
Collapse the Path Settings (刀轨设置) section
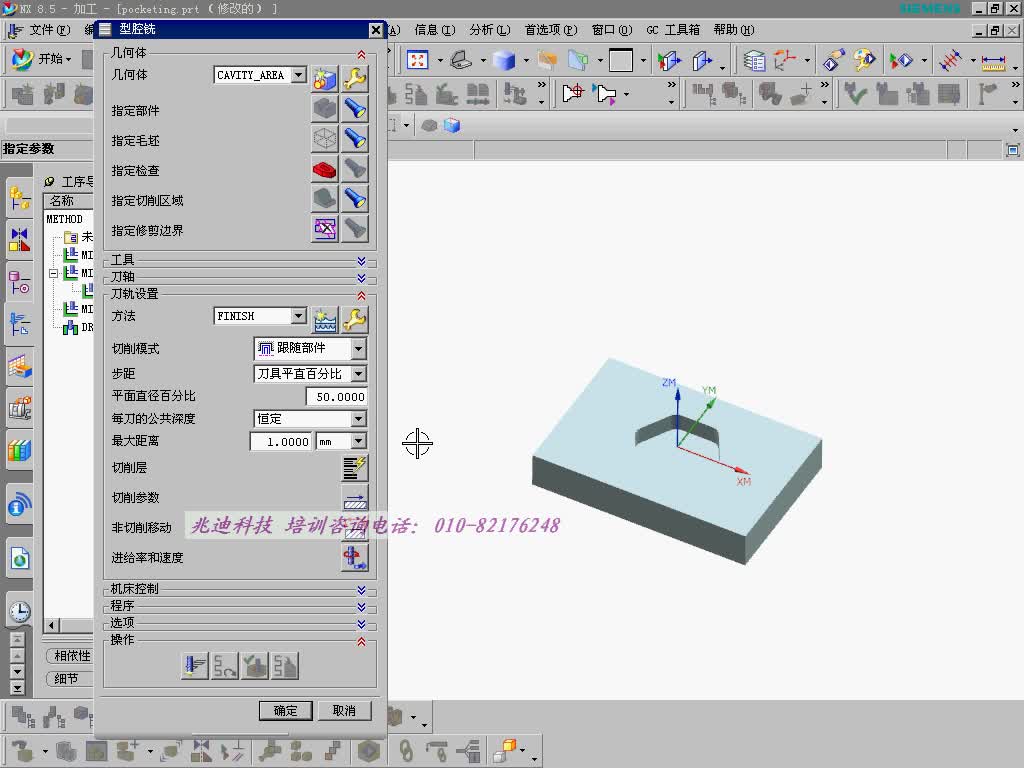pyautogui.click(x=361, y=295)
